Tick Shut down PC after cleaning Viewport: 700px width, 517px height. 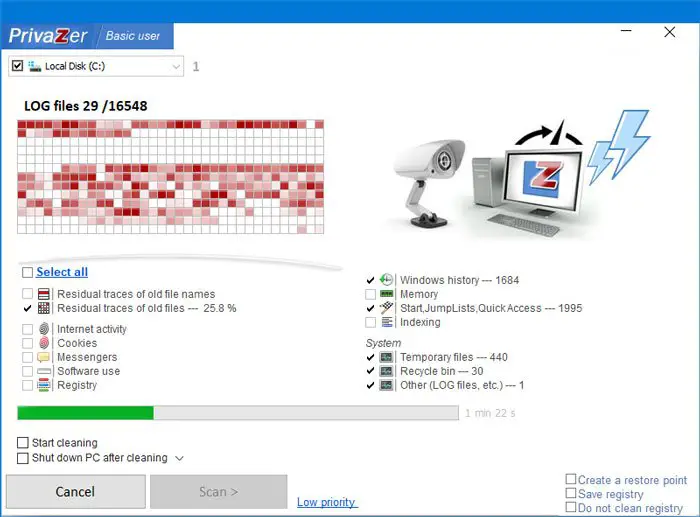click(x=22, y=458)
